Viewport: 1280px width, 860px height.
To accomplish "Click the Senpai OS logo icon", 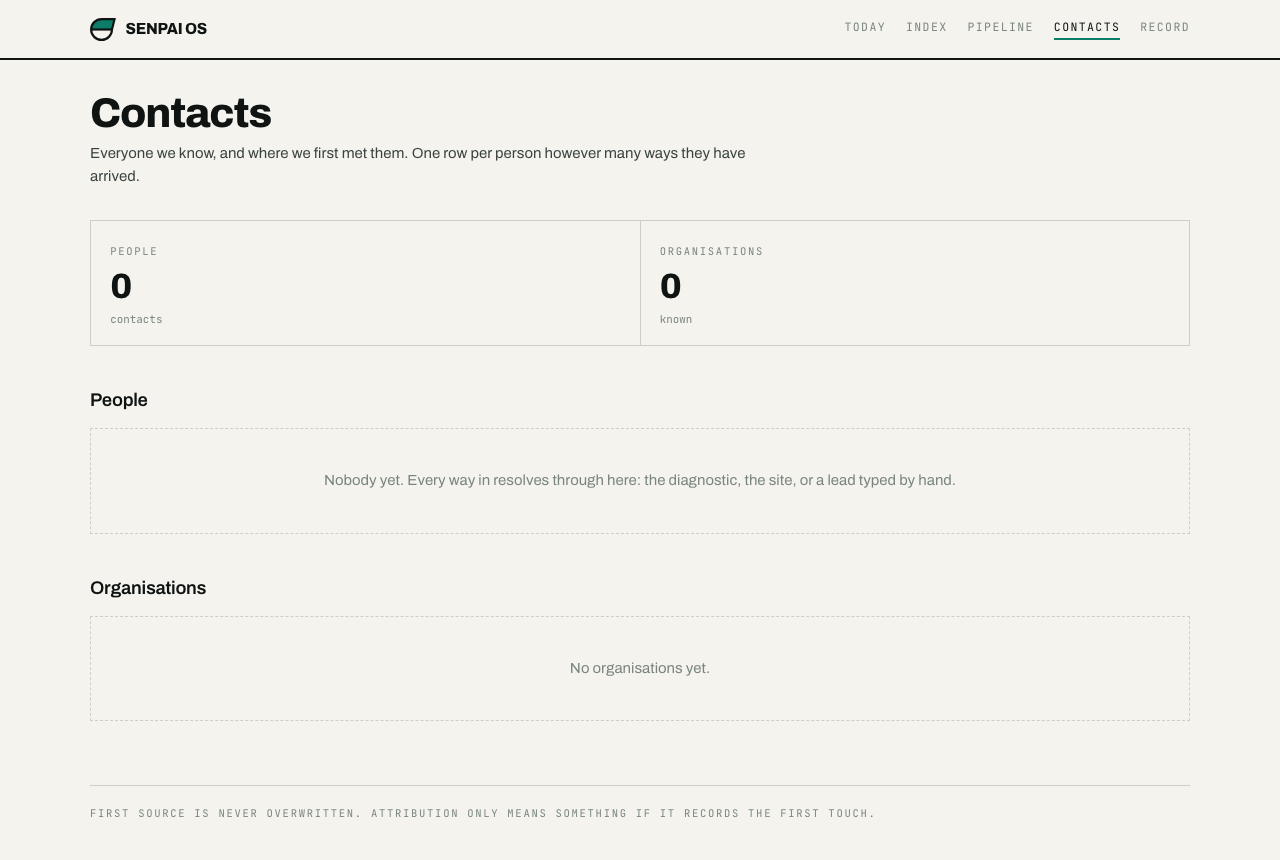I will click(x=103, y=29).
